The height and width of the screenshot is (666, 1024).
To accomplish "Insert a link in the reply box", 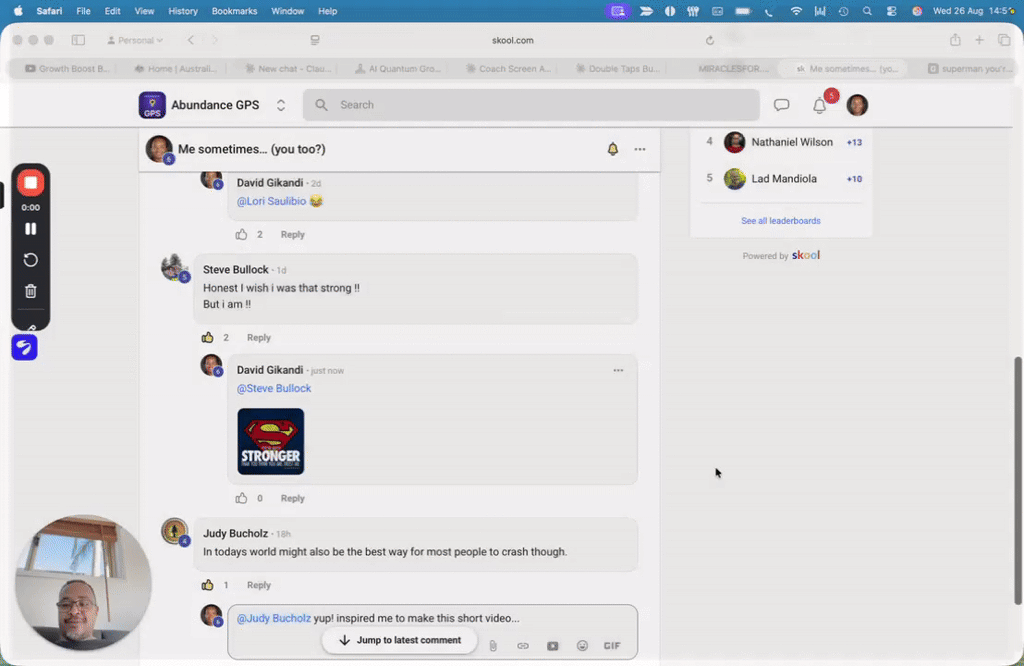I will (522, 646).
